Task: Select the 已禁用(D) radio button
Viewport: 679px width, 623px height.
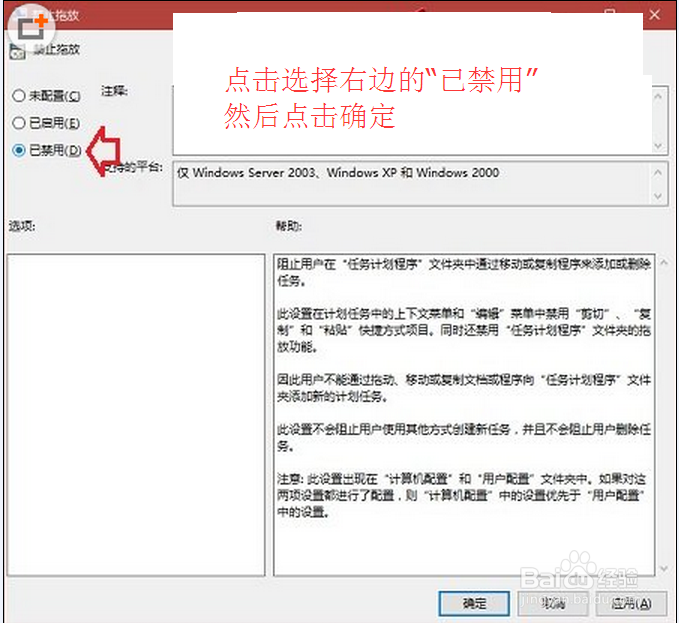Action: click(x=19, y=150)
